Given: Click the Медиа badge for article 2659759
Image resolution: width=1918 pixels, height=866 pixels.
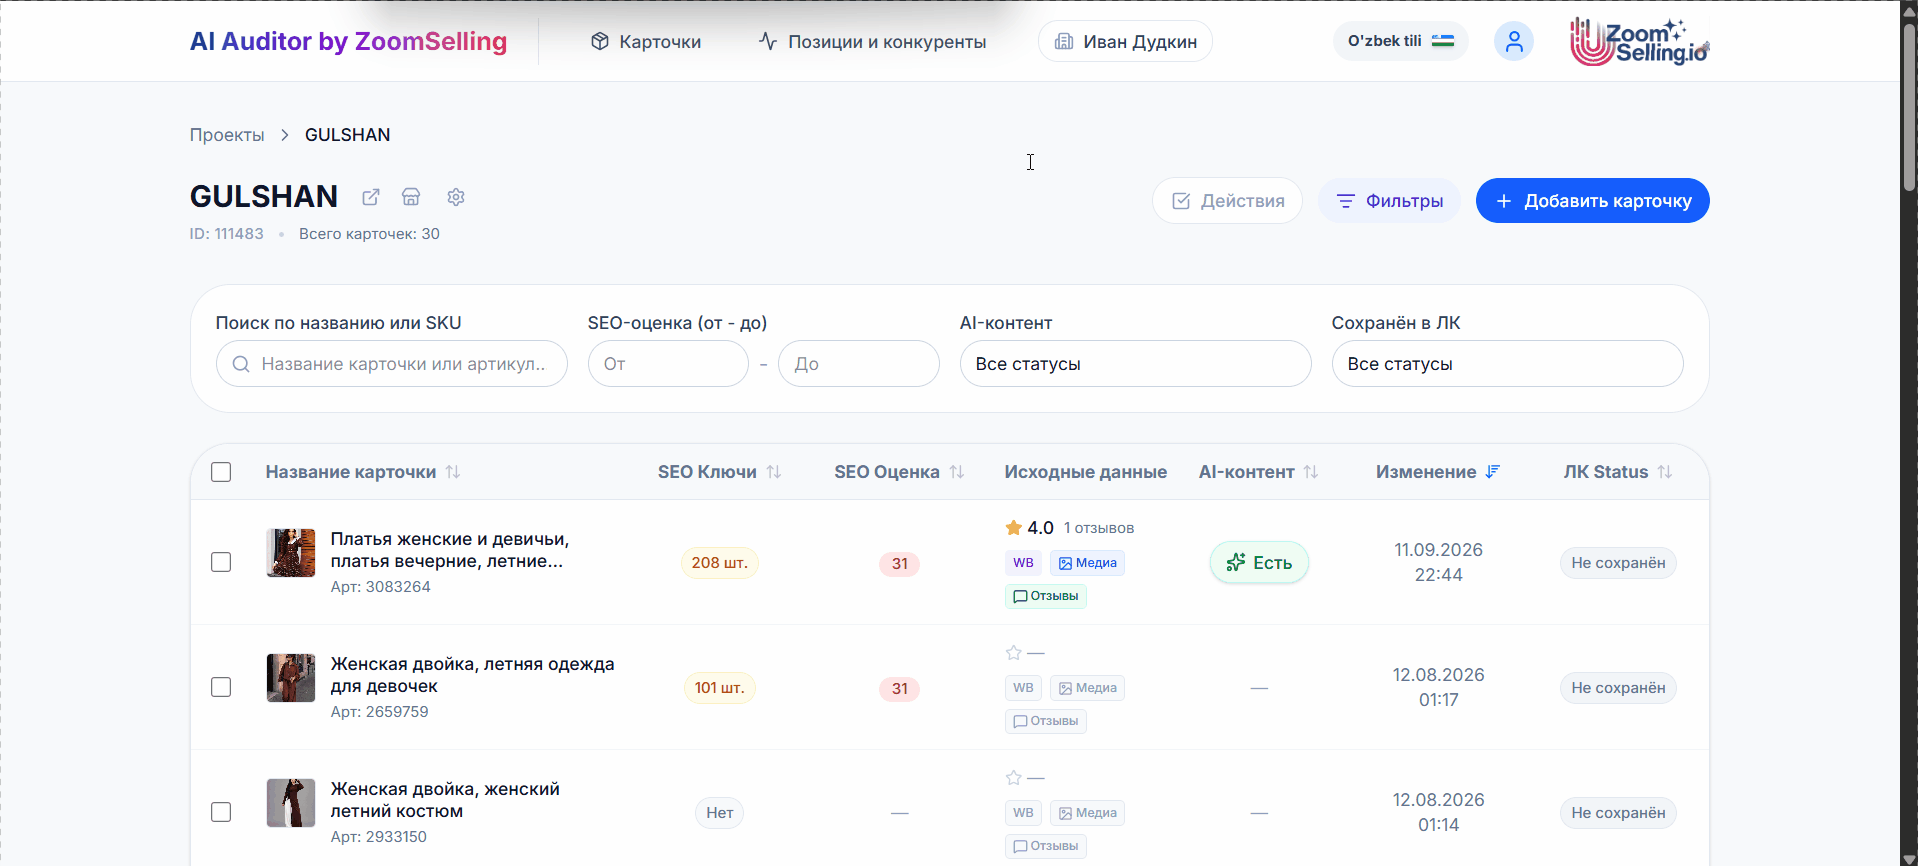Looking at the screenshot, I should (1087, 688).
